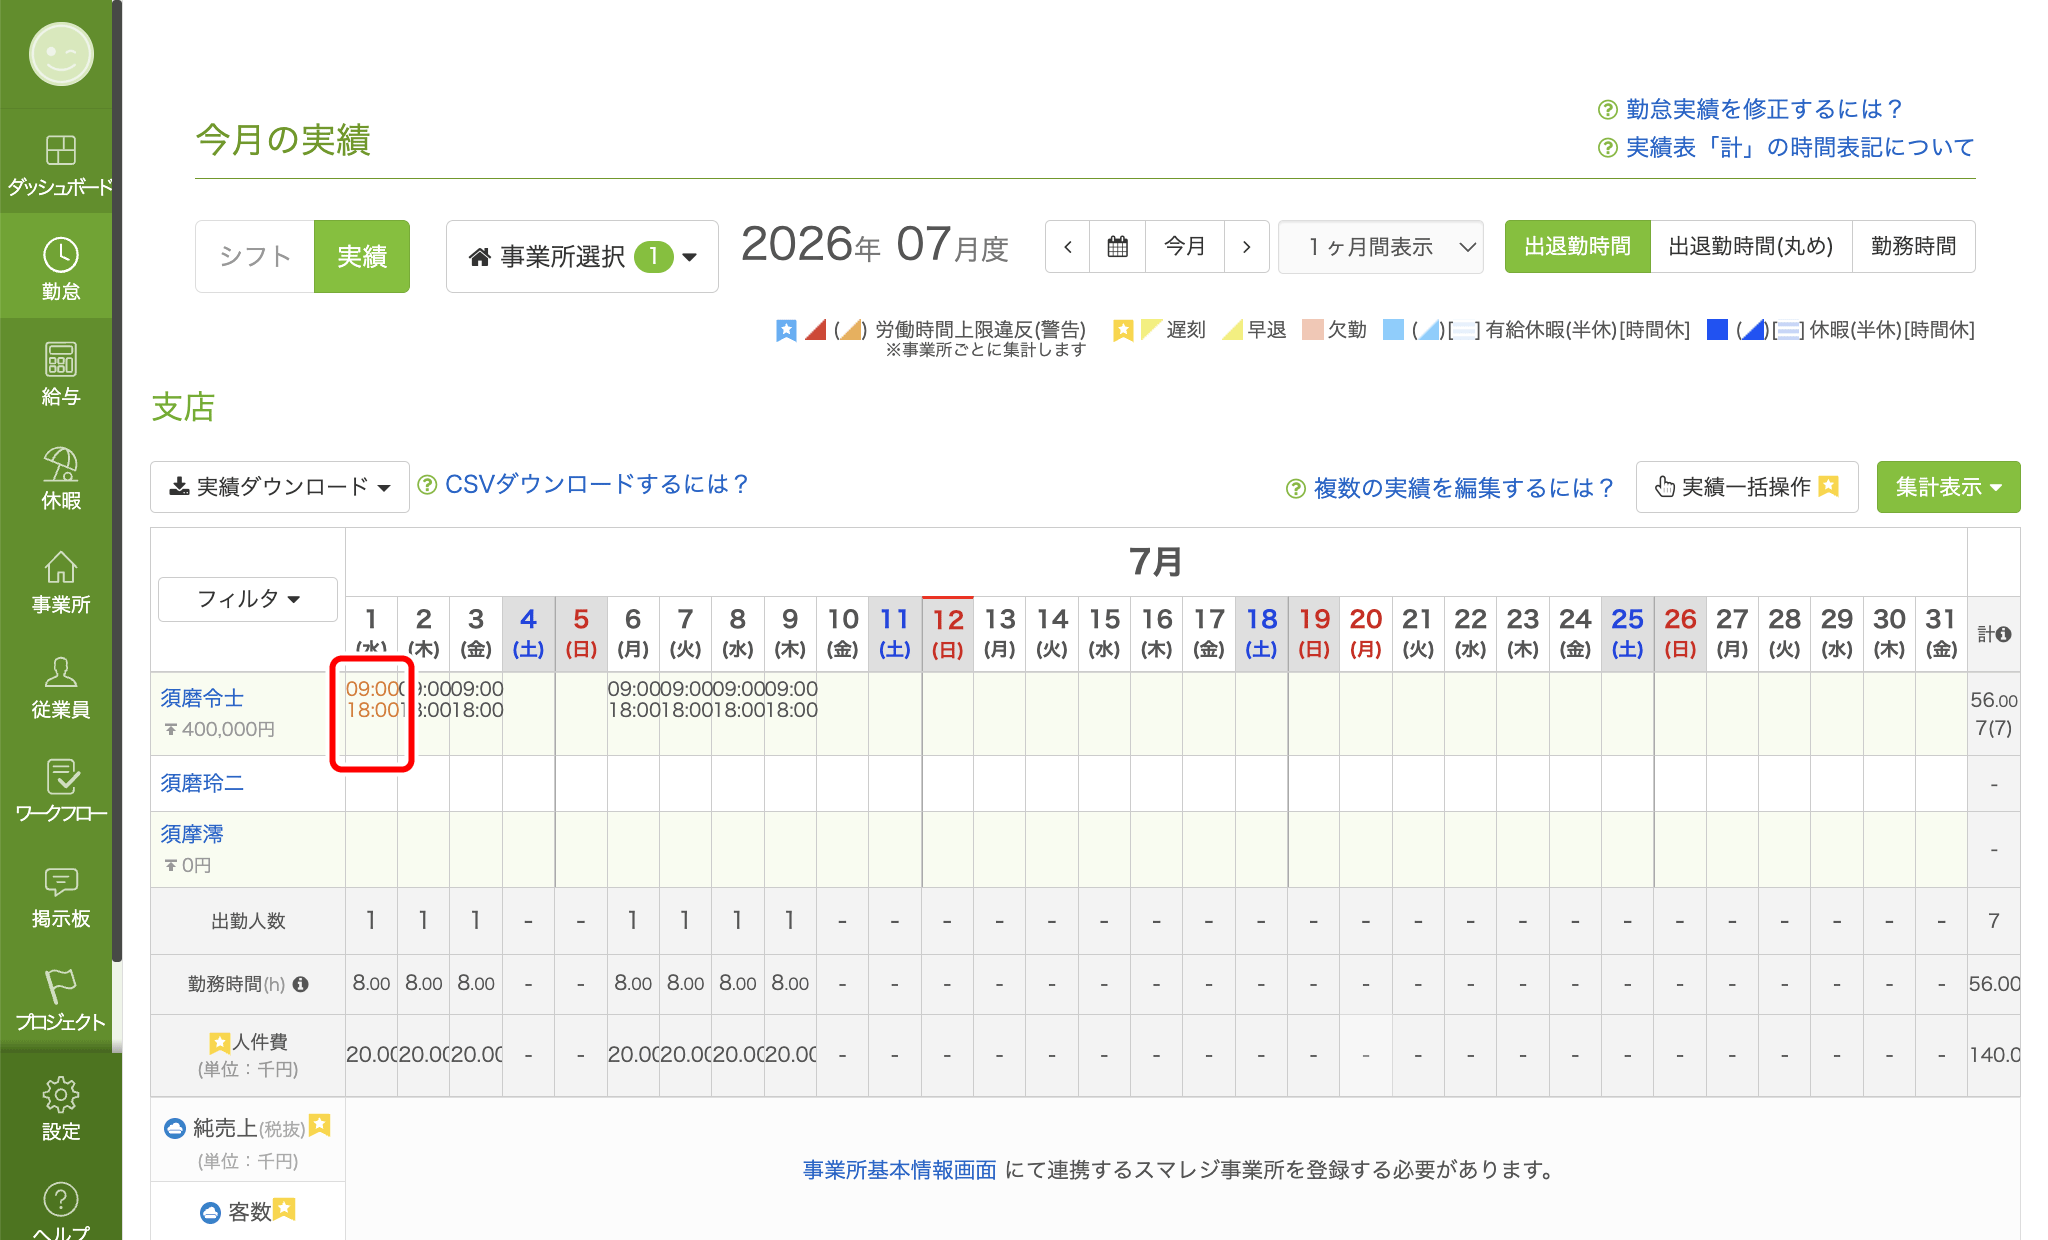Switch to 実績 view toggle
This screenshot has width=2048, height=1240.
362,256
